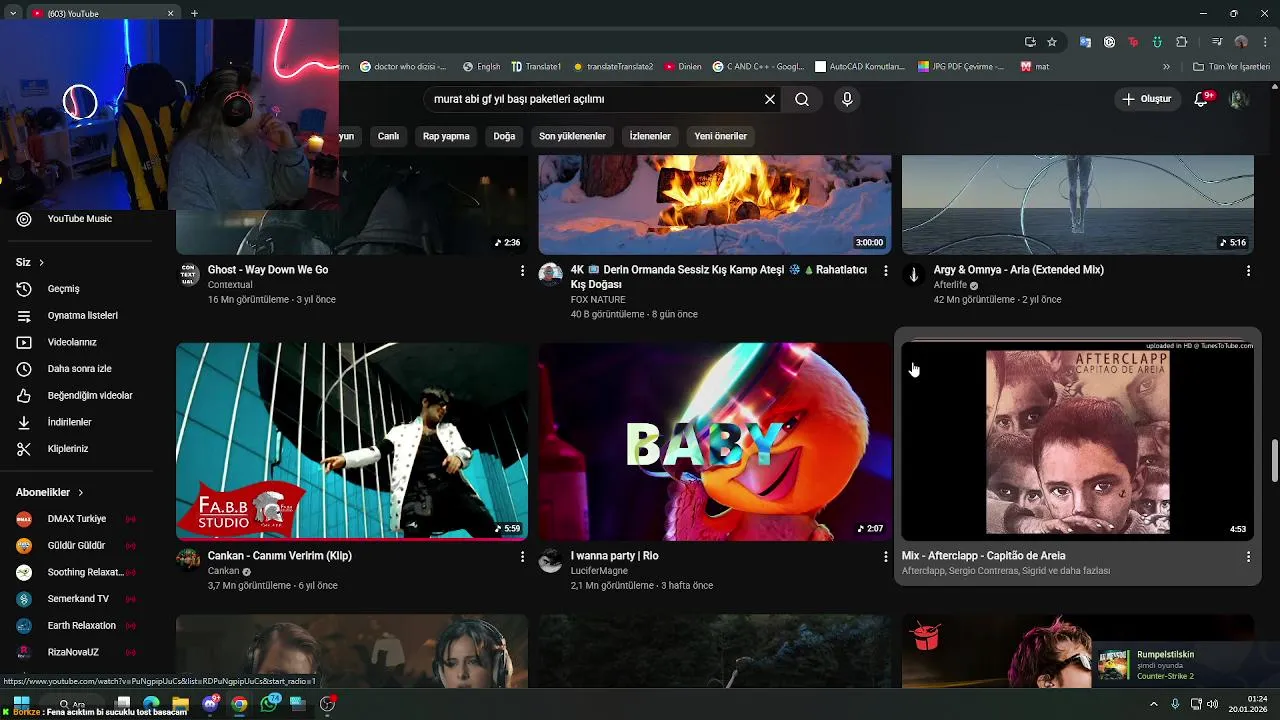The image size is (1280, 720).
Task: Open İndirilenler in sidebar
Action: tap(80, 422)
